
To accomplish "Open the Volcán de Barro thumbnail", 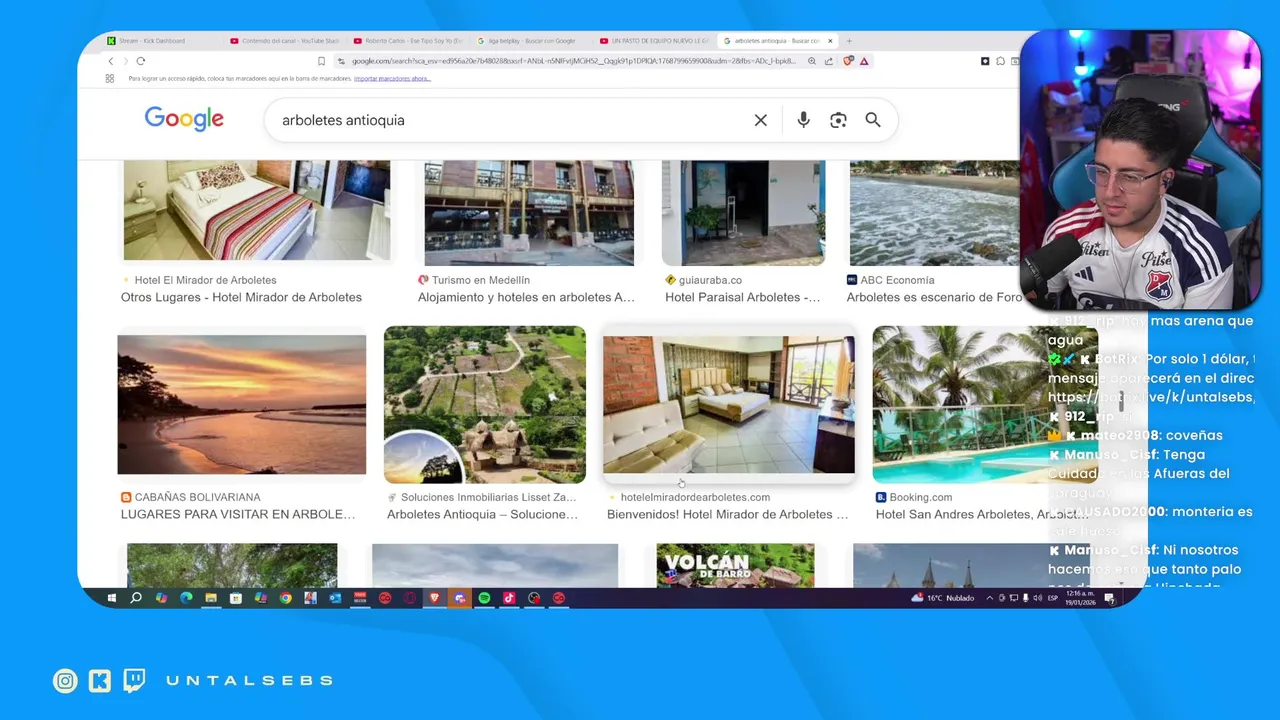I will point(735,565).
